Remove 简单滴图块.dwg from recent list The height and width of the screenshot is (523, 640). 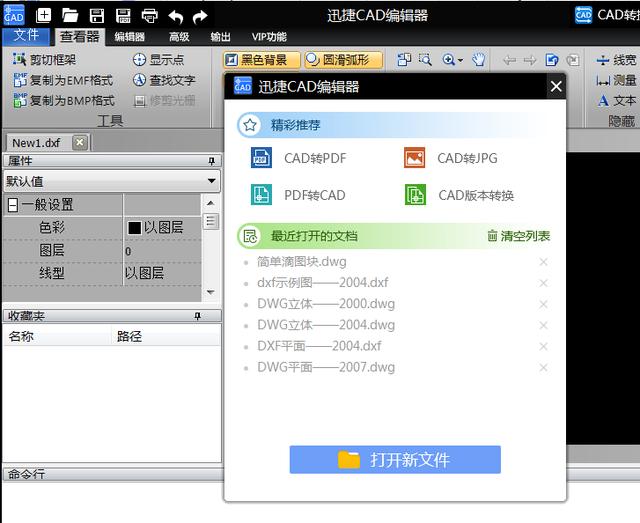tap(543, 262)
